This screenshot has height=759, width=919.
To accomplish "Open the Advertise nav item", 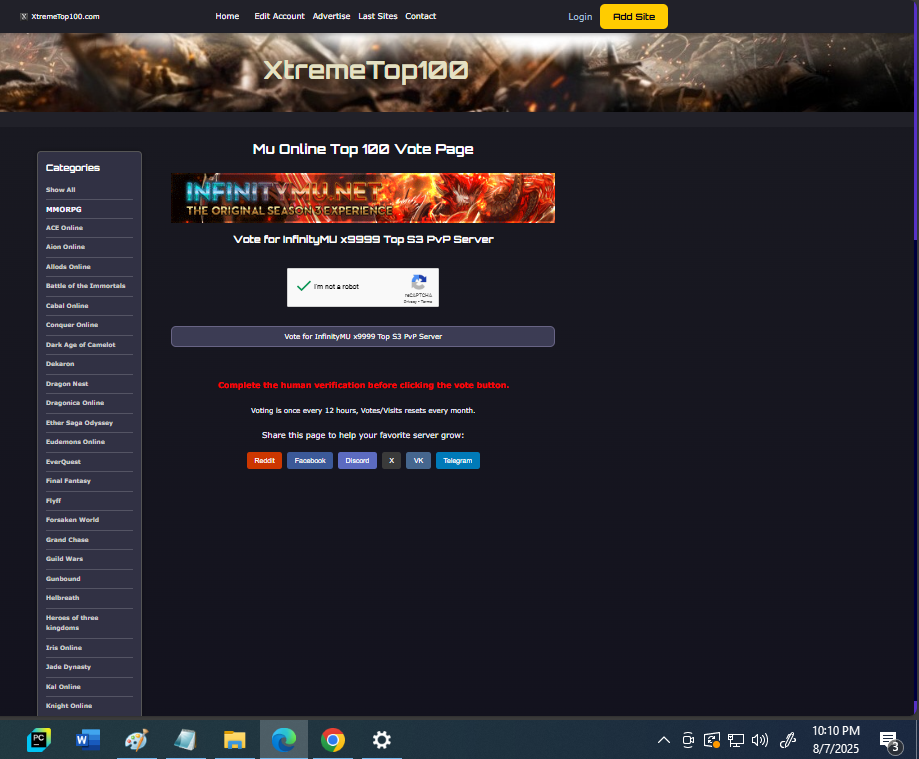I will pyautogui.click(x=331, y=16).
